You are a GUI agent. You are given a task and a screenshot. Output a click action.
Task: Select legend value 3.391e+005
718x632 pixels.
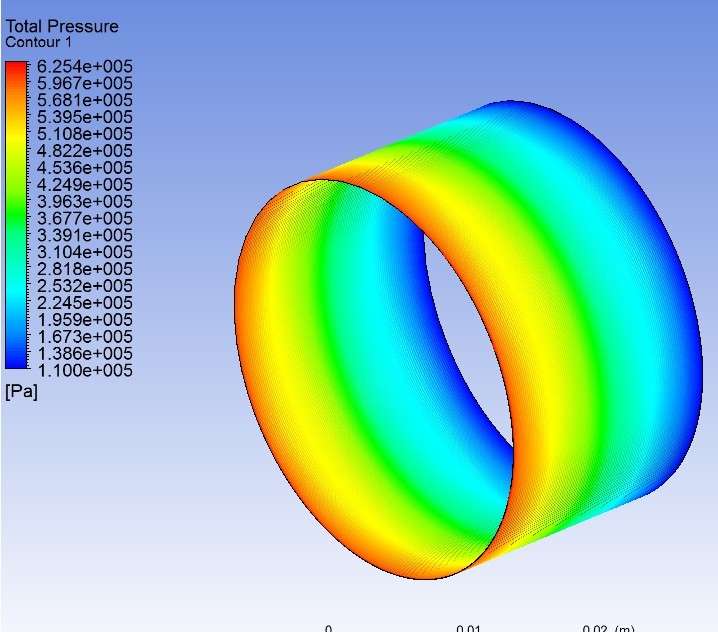click(x=85, y=235)
